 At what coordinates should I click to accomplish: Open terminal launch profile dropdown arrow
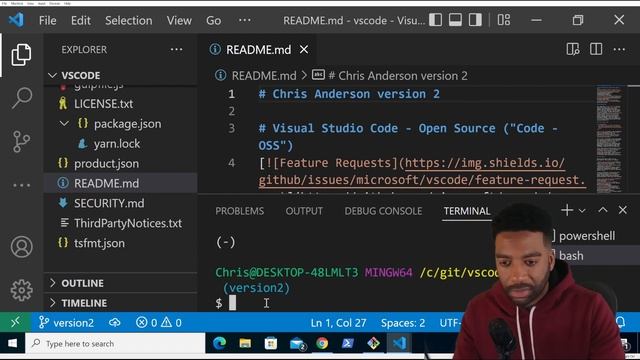click(x=582, y=211)
